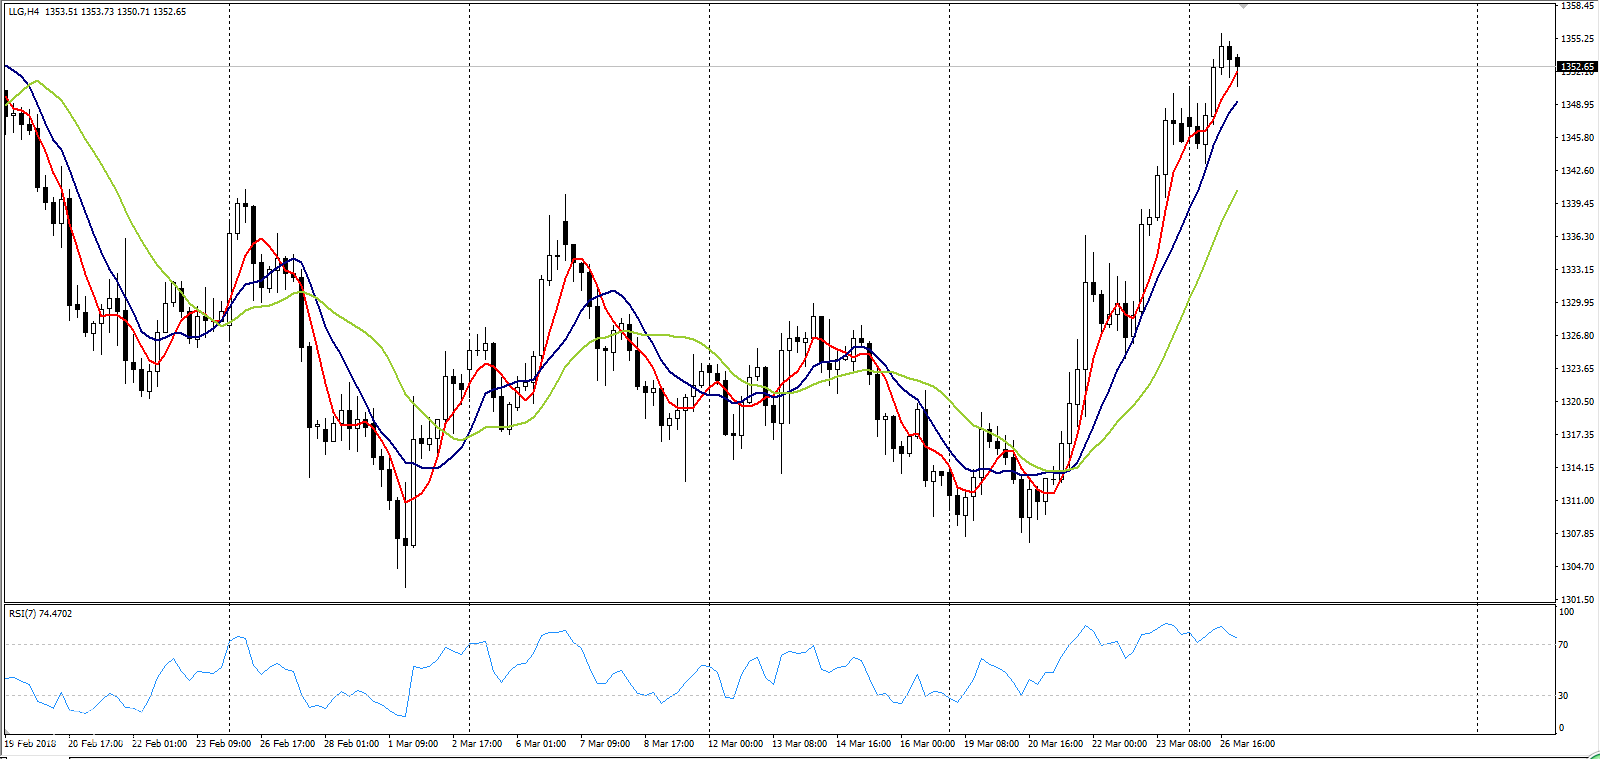The height and width of the screenshot is (759, 1600).
Task: Click the 1326.80 price scale label
Action: click(1577, 336)
